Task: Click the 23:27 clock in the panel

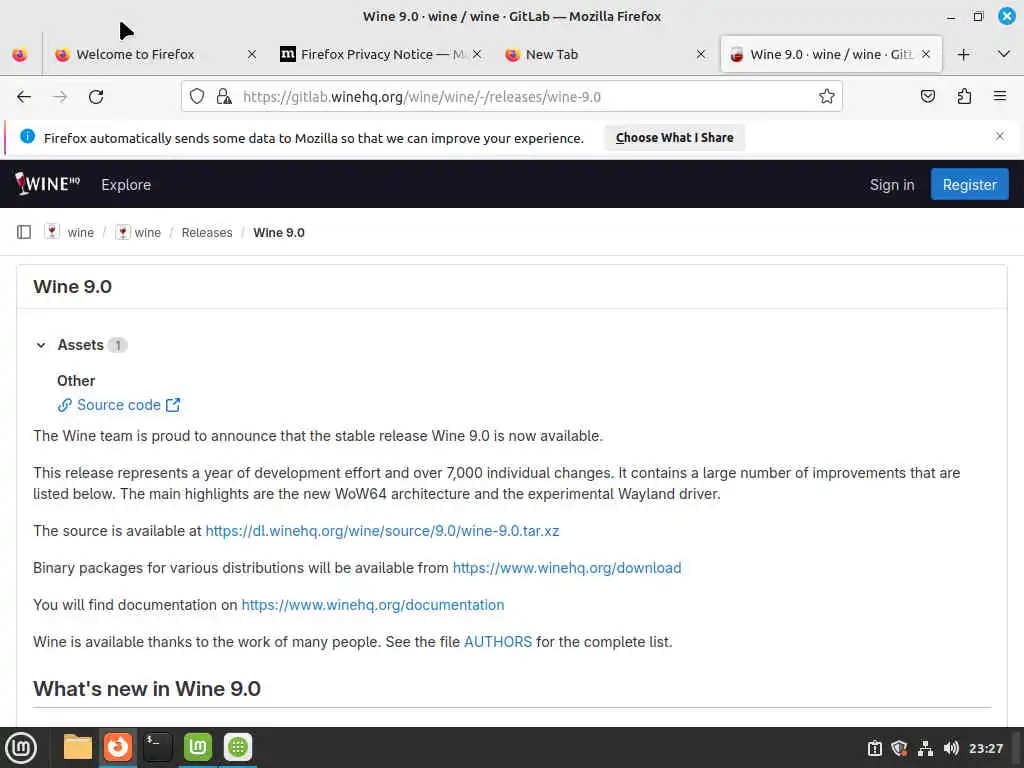Action: point(985,748)
